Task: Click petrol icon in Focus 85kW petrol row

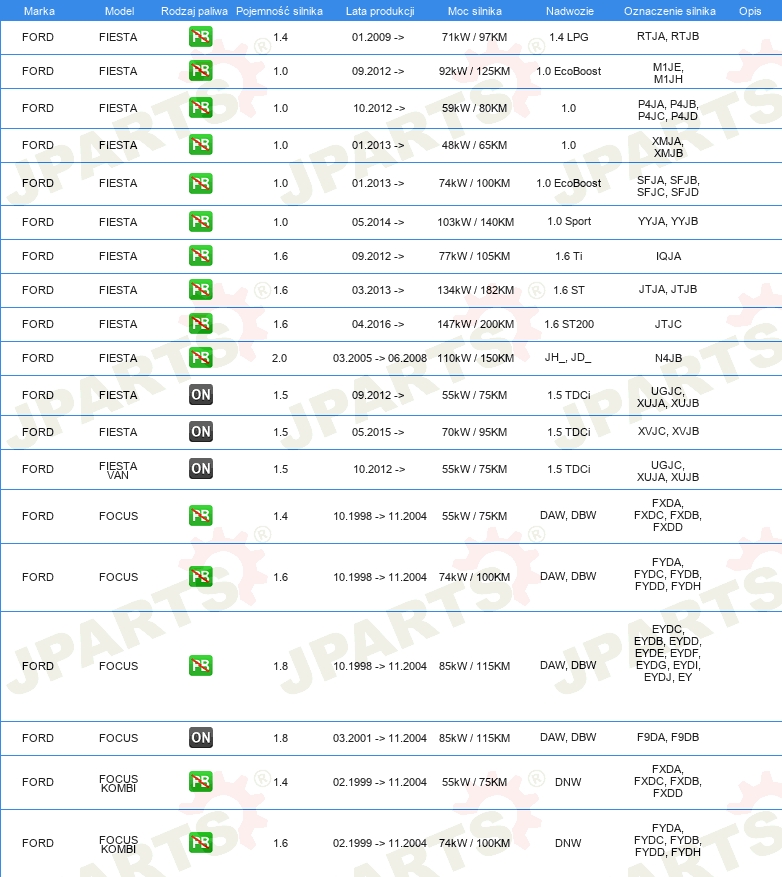Action: tap(201, 666)
